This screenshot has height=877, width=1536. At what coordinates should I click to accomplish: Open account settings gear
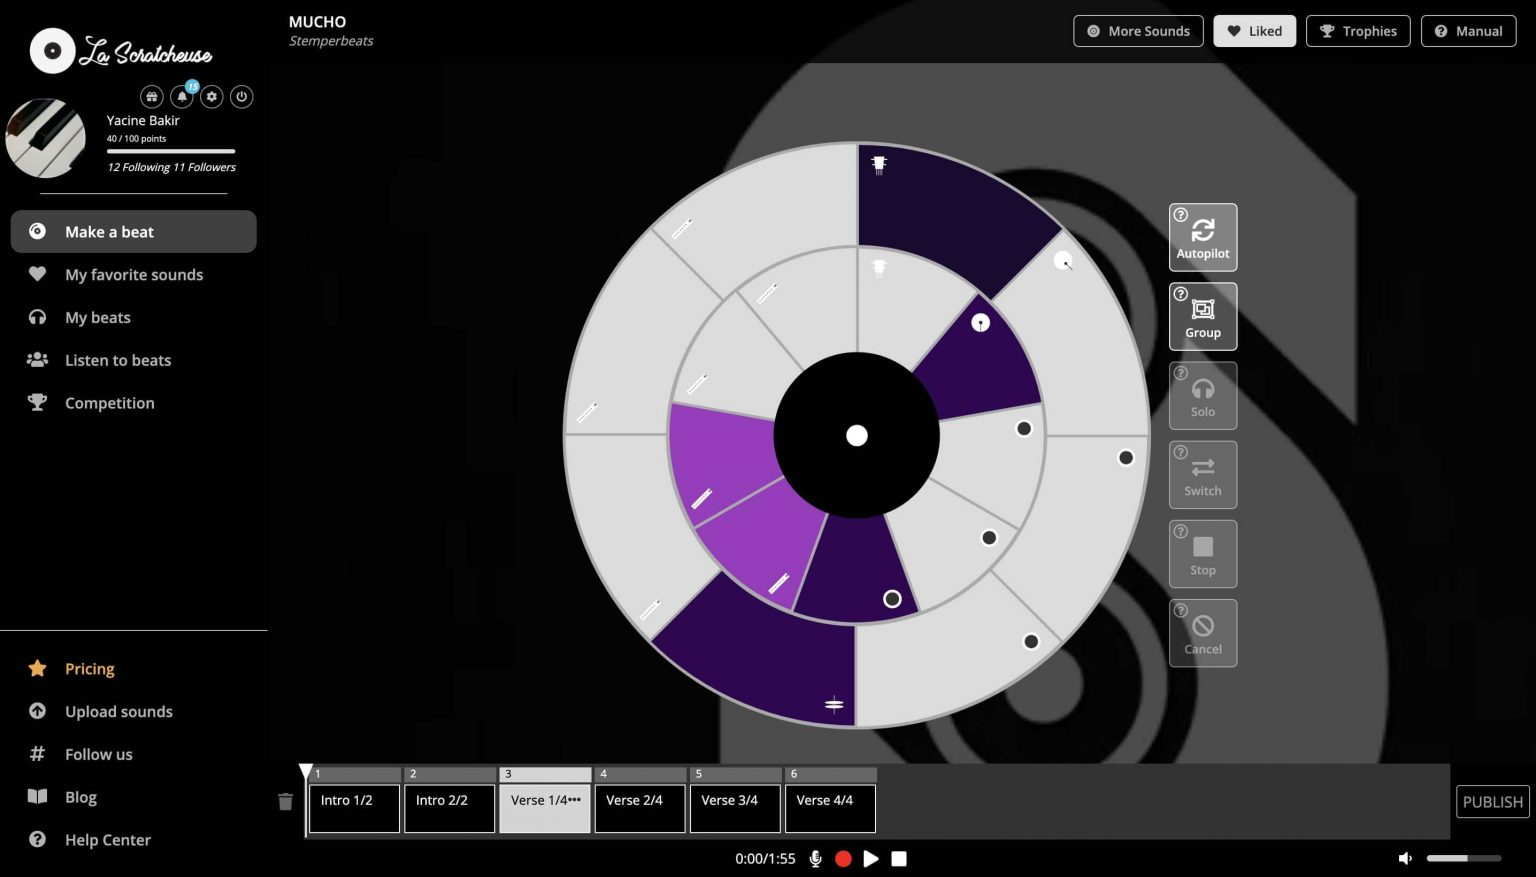pos(211,97)
